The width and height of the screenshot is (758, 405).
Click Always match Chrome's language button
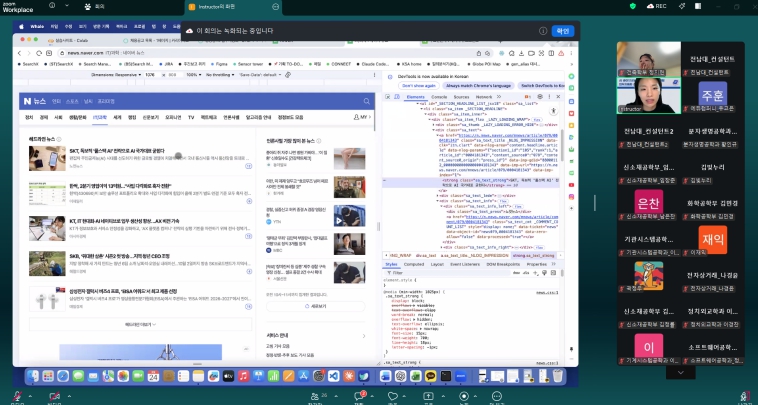coord(478,86)
